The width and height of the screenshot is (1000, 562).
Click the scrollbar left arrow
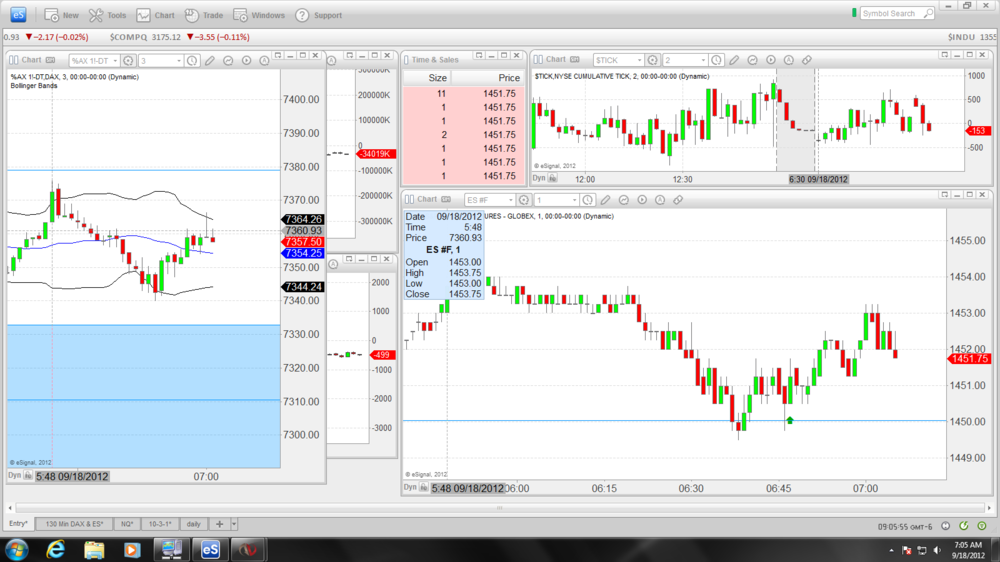(x=10, y=508)
